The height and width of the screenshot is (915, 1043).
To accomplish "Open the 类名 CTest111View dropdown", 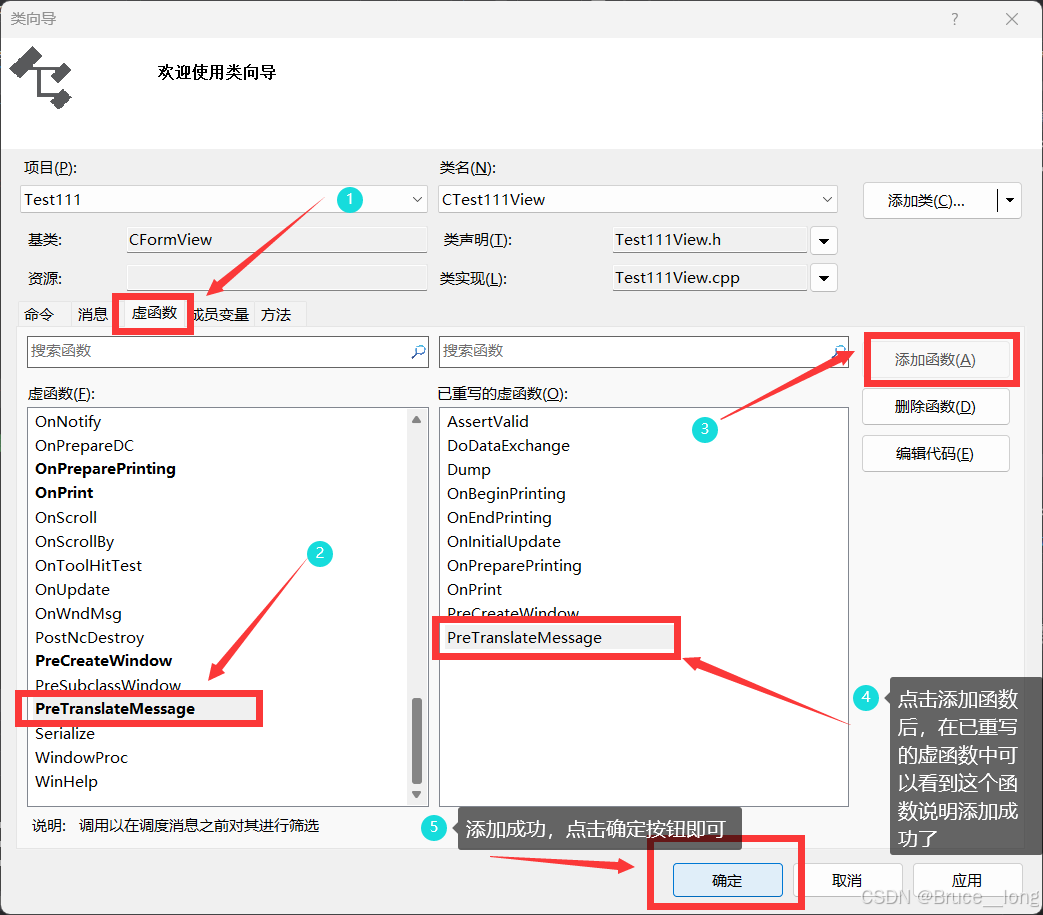I will click(827, 199).
